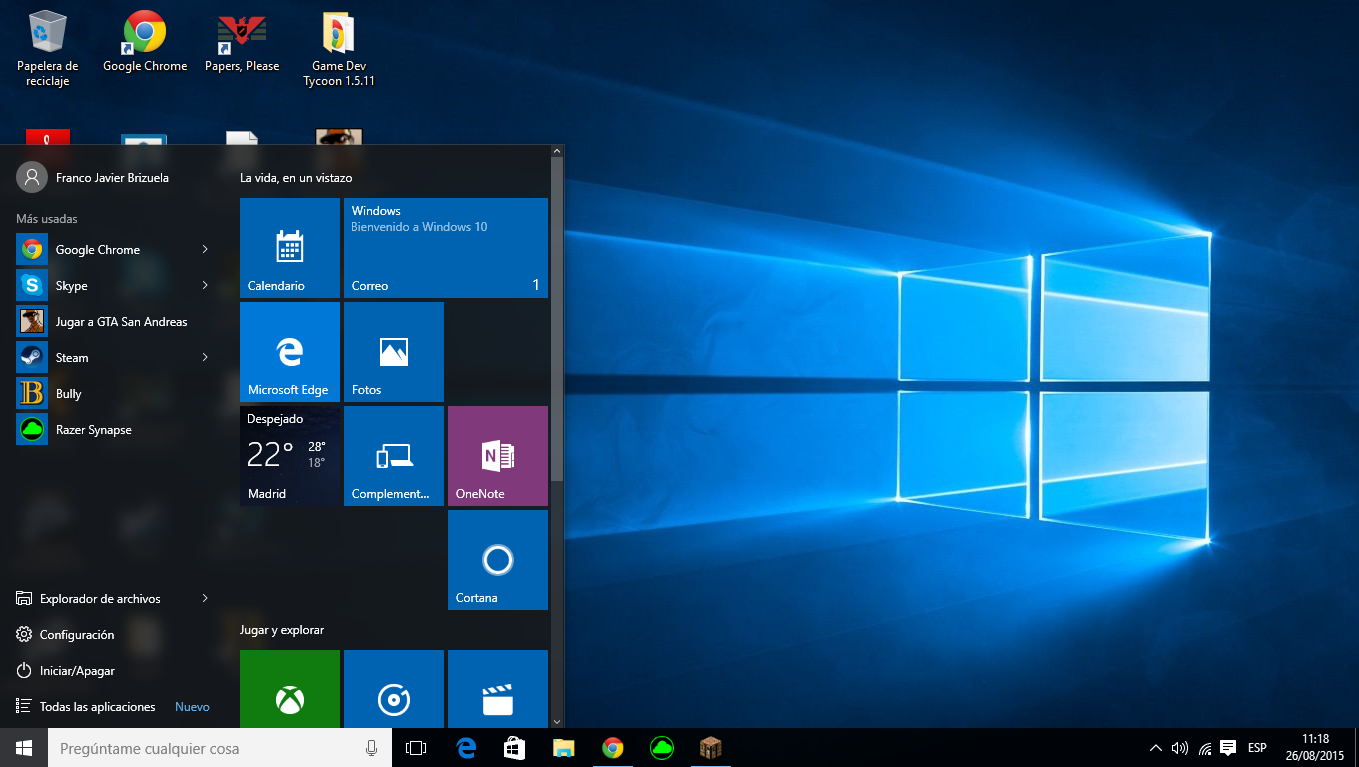This screenshot has height=767, width=1359.
Task: Open the Fotos tile
Action: 394,352
